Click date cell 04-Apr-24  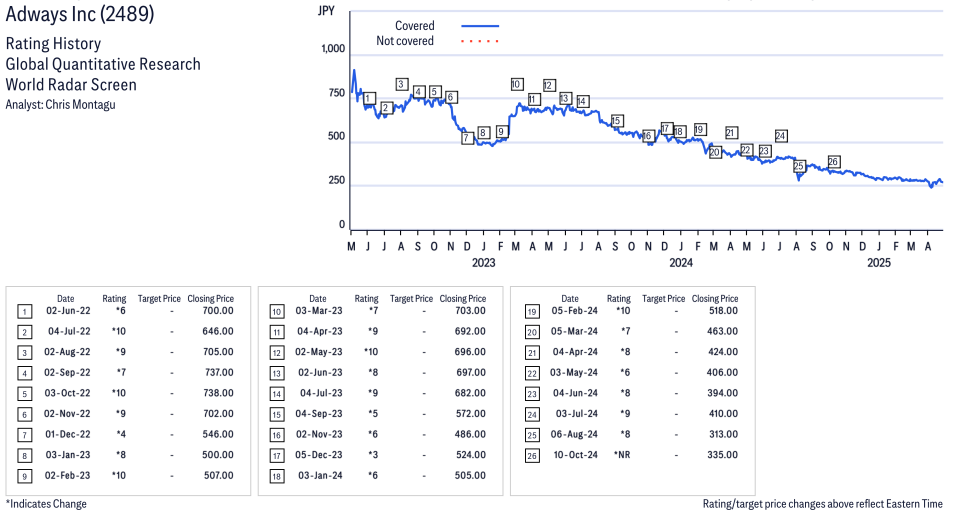coord(575,352)
